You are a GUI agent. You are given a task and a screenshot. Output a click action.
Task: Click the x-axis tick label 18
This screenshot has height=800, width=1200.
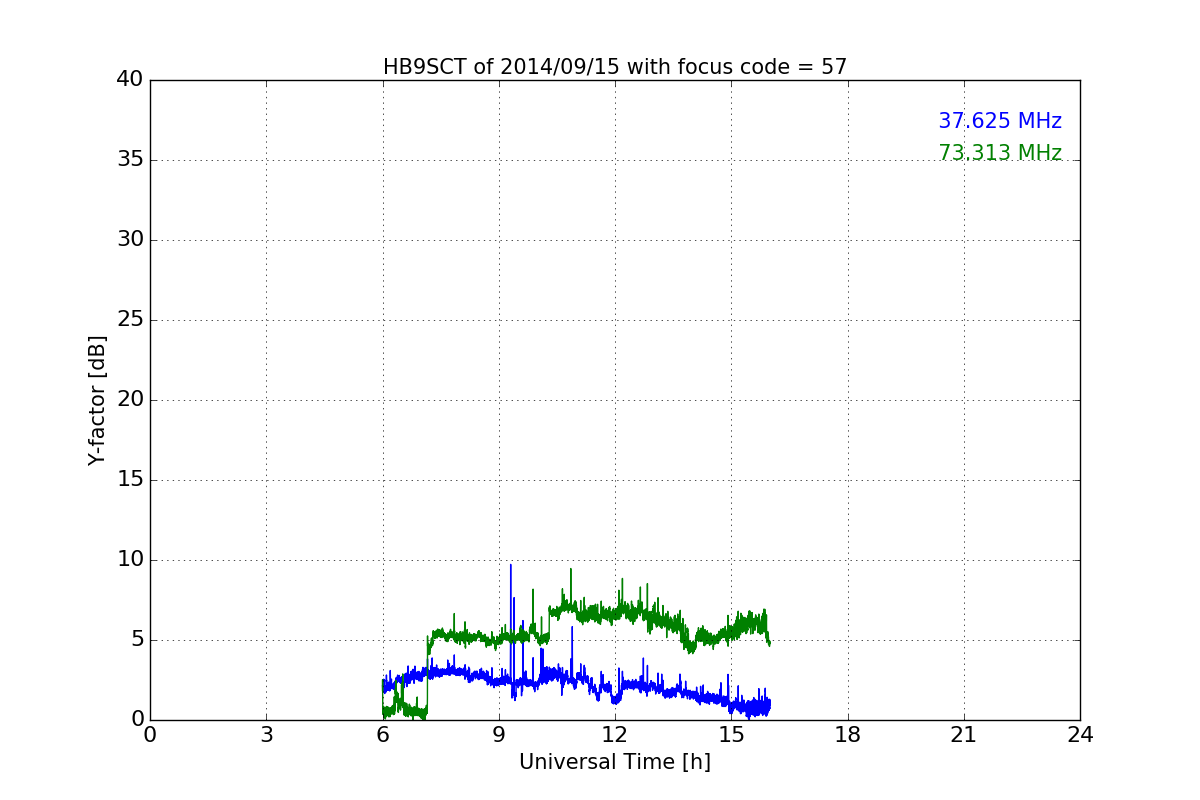tap(848, 735)
